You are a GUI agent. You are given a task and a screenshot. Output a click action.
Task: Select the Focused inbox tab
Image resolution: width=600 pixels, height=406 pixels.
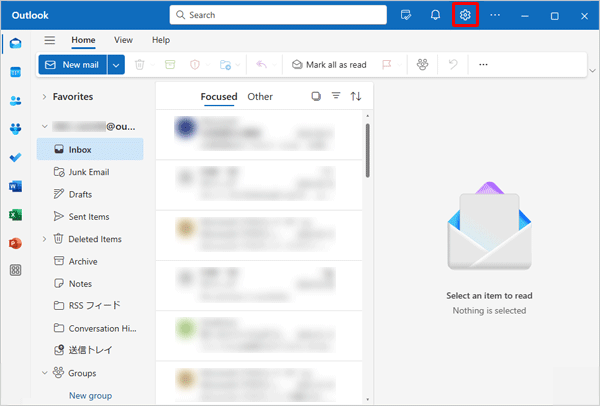point(219,96)
